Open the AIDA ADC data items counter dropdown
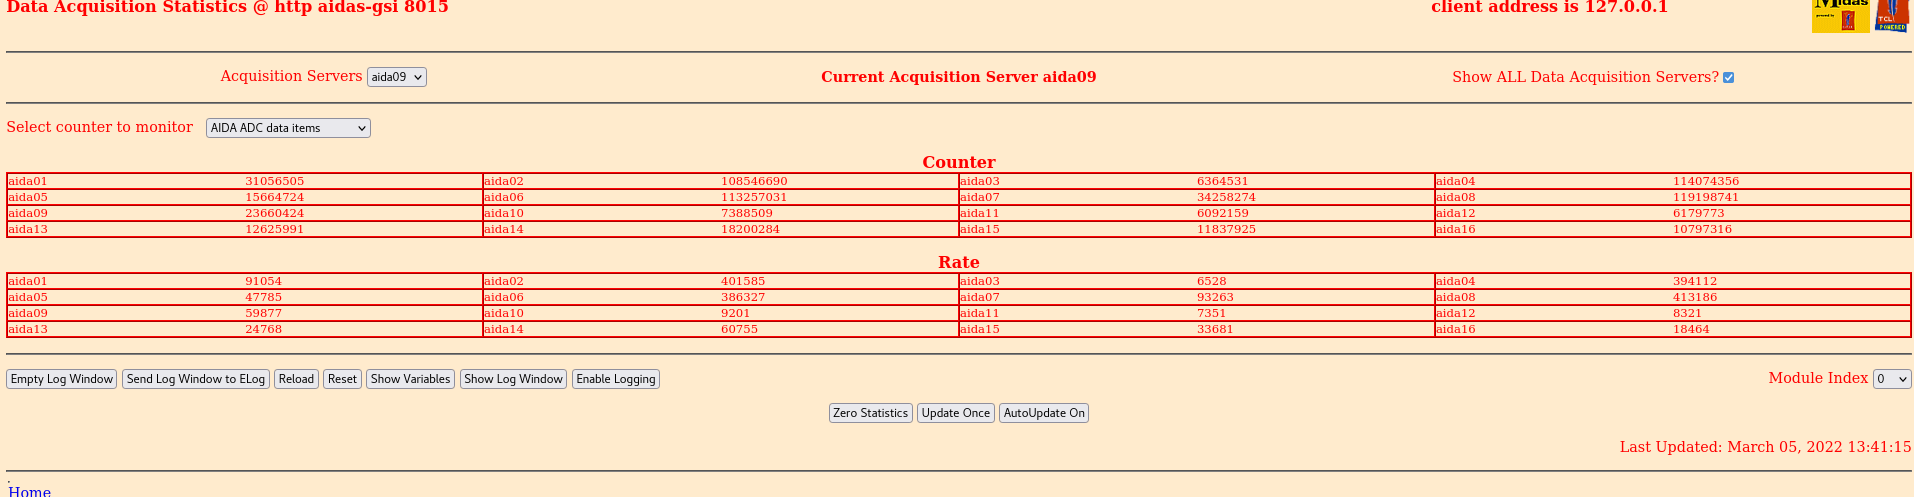This screenshot has width=1914, height=497. 288,128
